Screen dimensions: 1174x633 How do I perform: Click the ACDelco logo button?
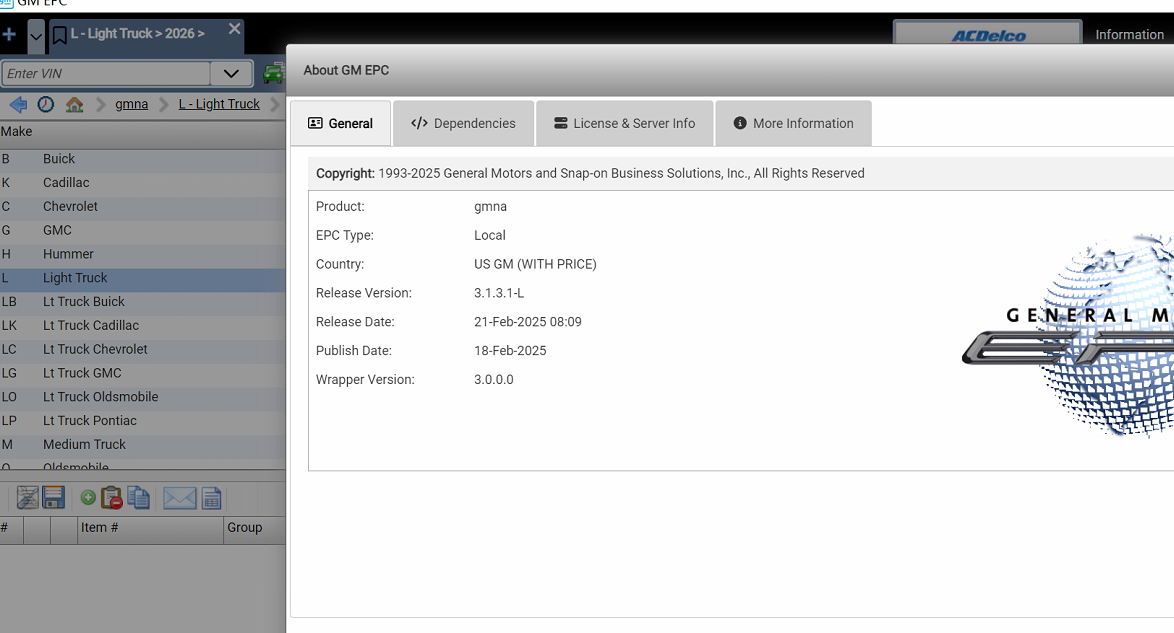click(988, 34)
